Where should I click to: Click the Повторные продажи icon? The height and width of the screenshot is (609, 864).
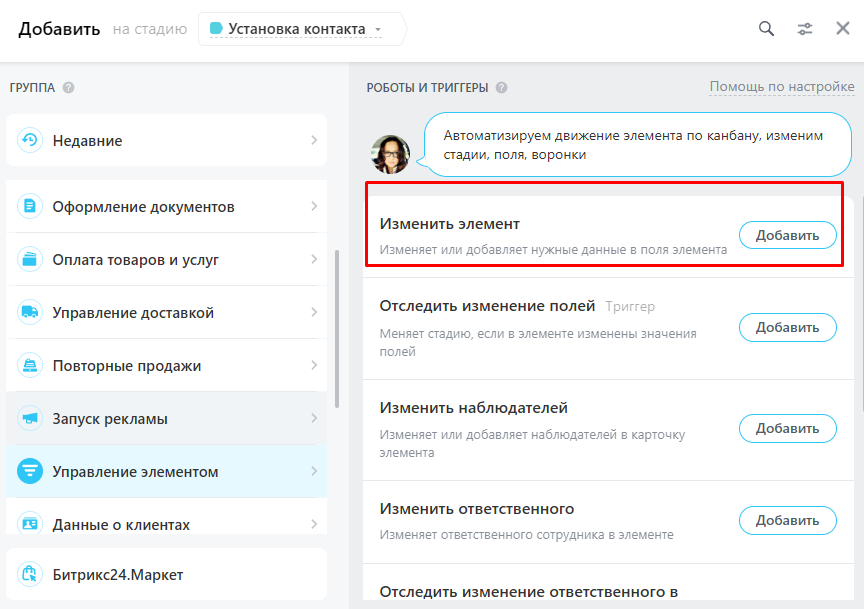tap(30, 365)
